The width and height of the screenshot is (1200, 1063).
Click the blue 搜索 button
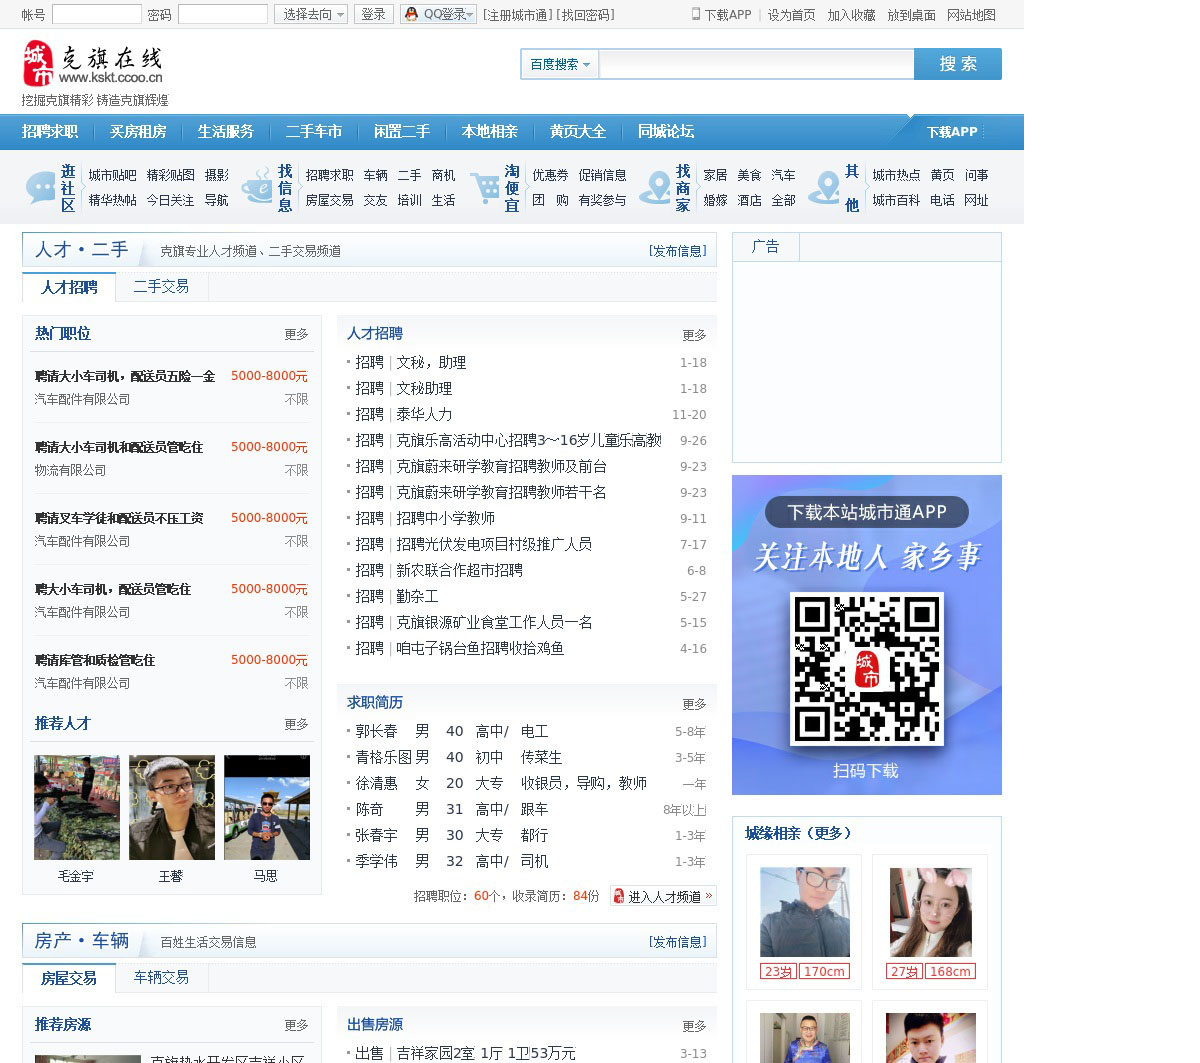coord(957,64)
